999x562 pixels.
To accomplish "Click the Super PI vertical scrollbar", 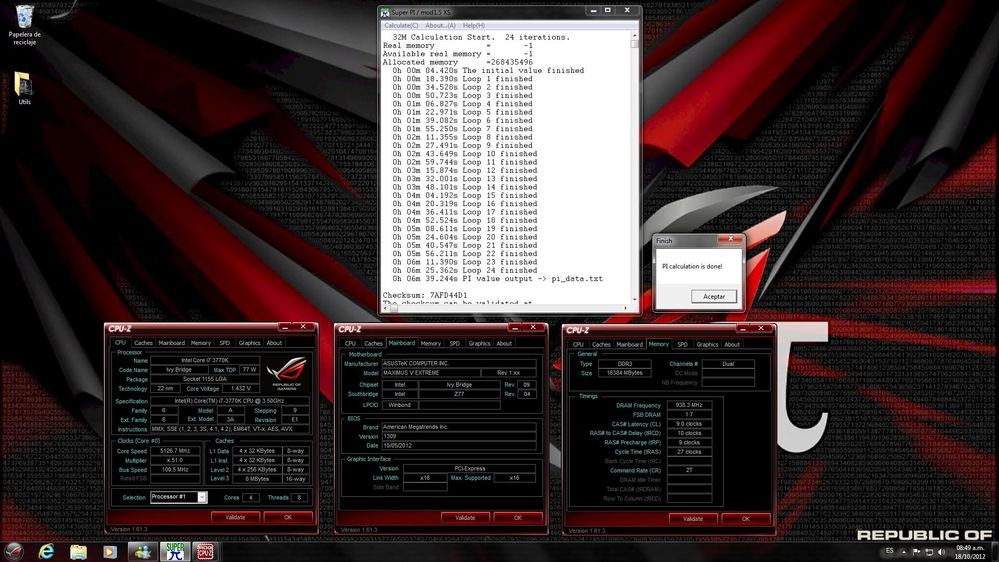I will pyautogui.click(x=635, y=170).
